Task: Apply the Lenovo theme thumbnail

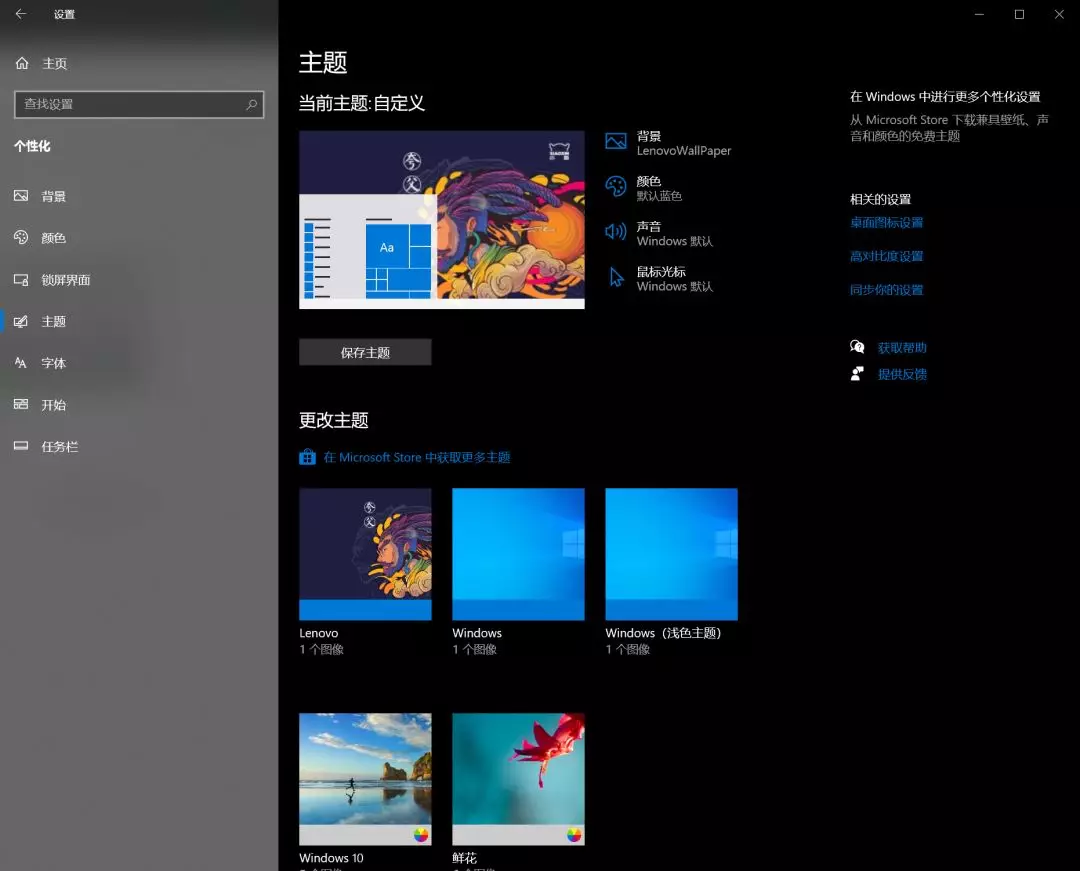Action: 365,554
